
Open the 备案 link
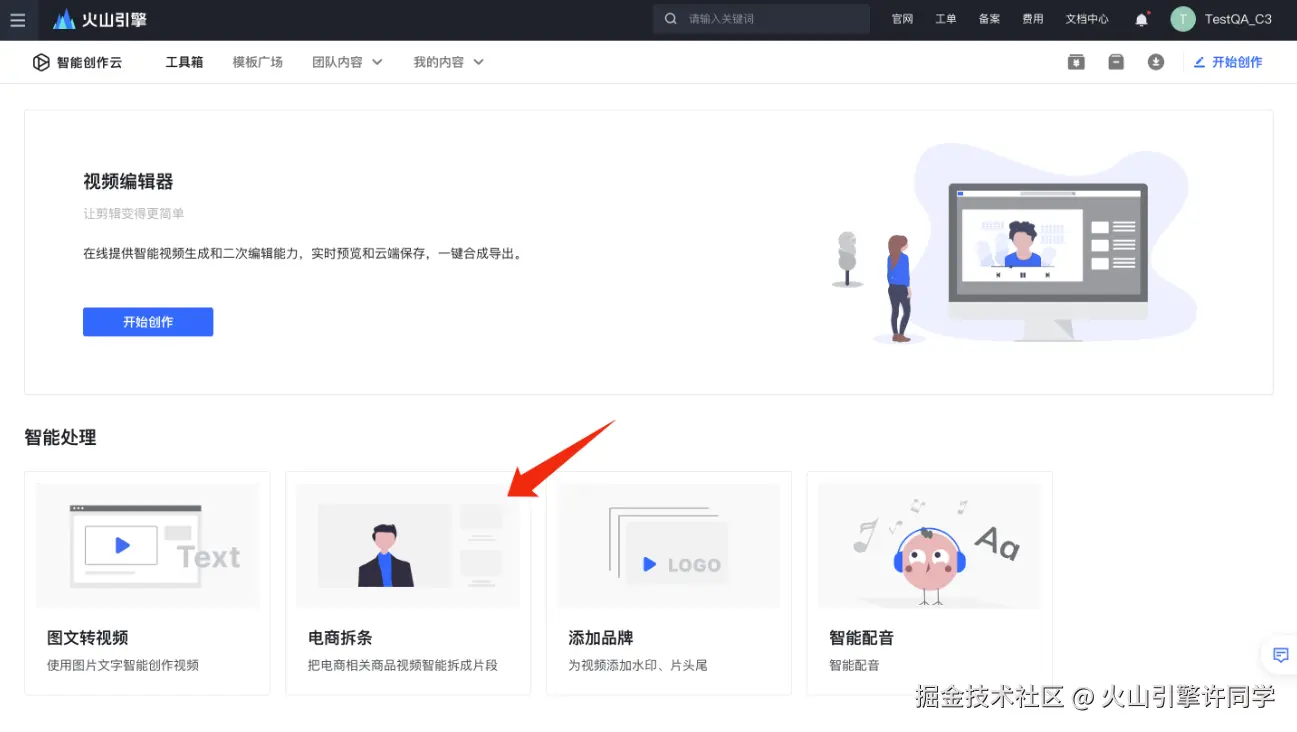[x=989, y=19]
